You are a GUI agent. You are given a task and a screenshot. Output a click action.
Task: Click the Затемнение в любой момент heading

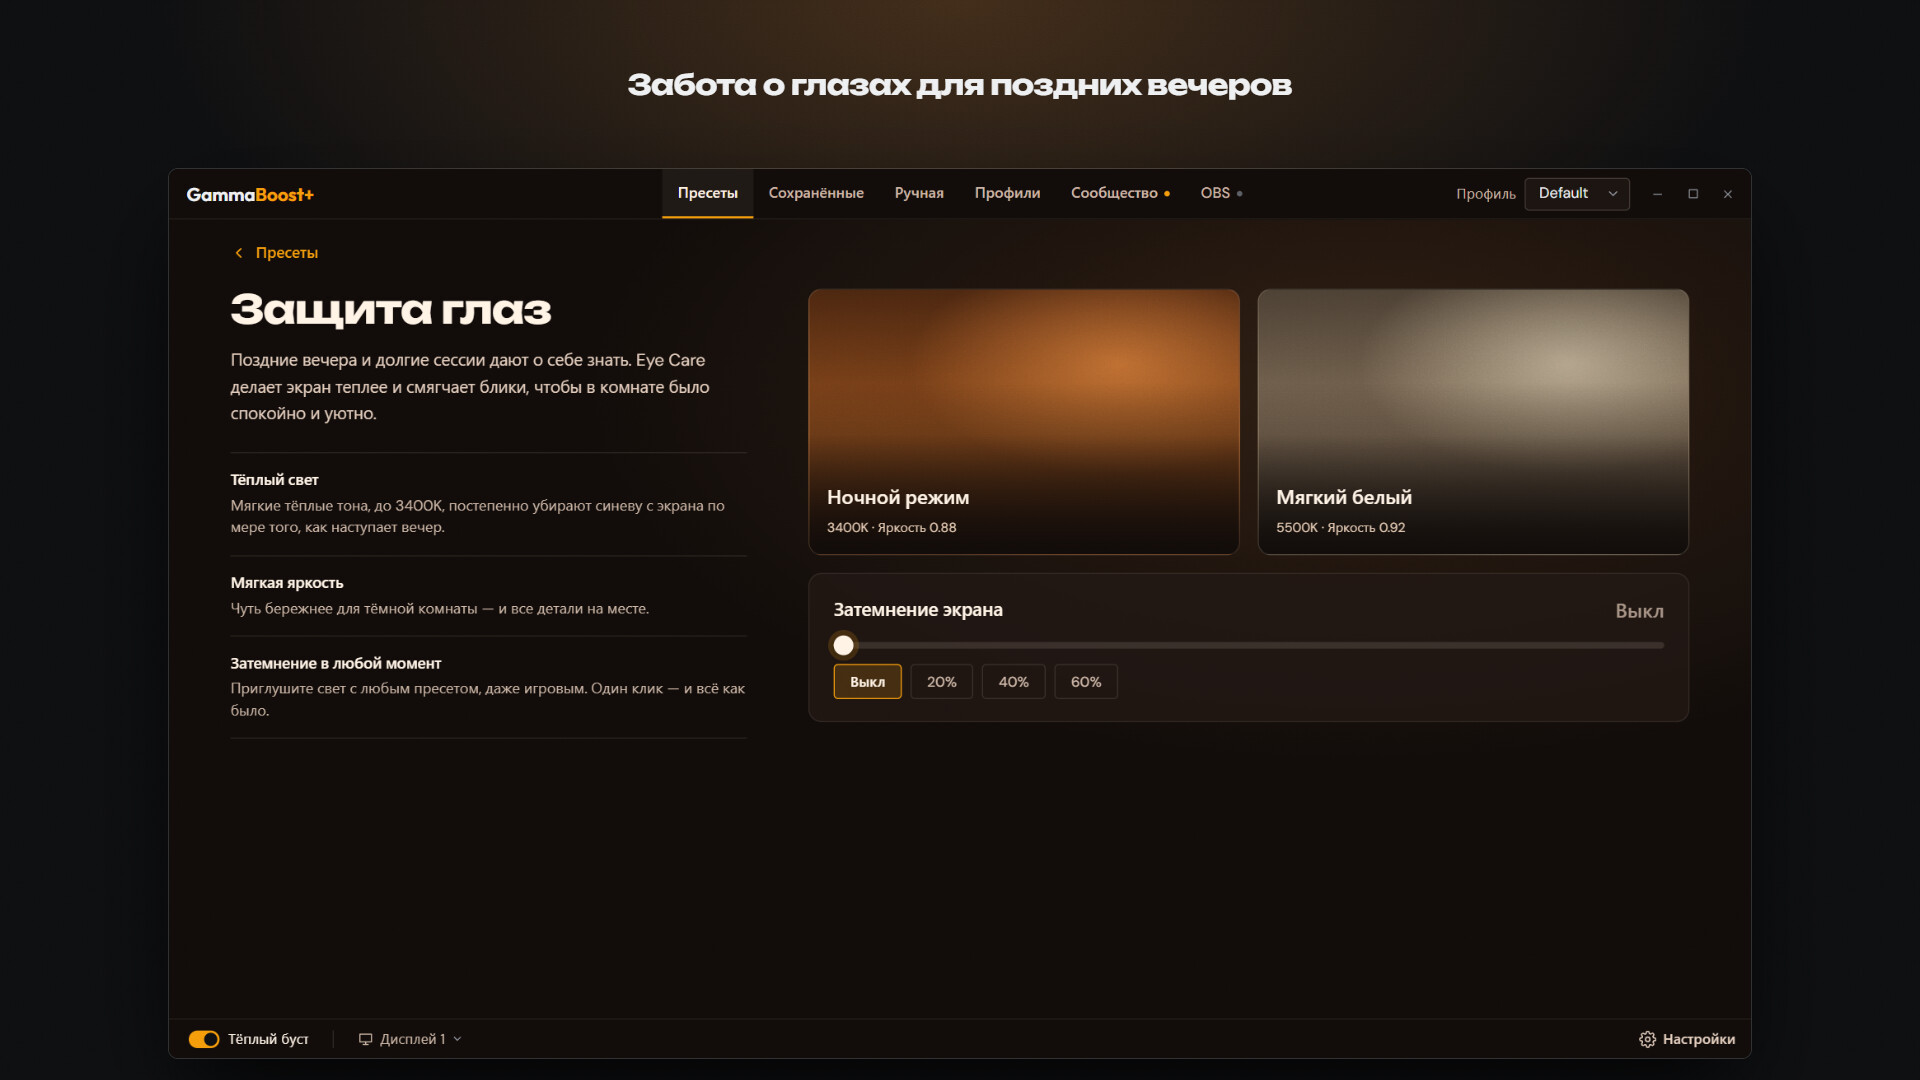(336, 664)
